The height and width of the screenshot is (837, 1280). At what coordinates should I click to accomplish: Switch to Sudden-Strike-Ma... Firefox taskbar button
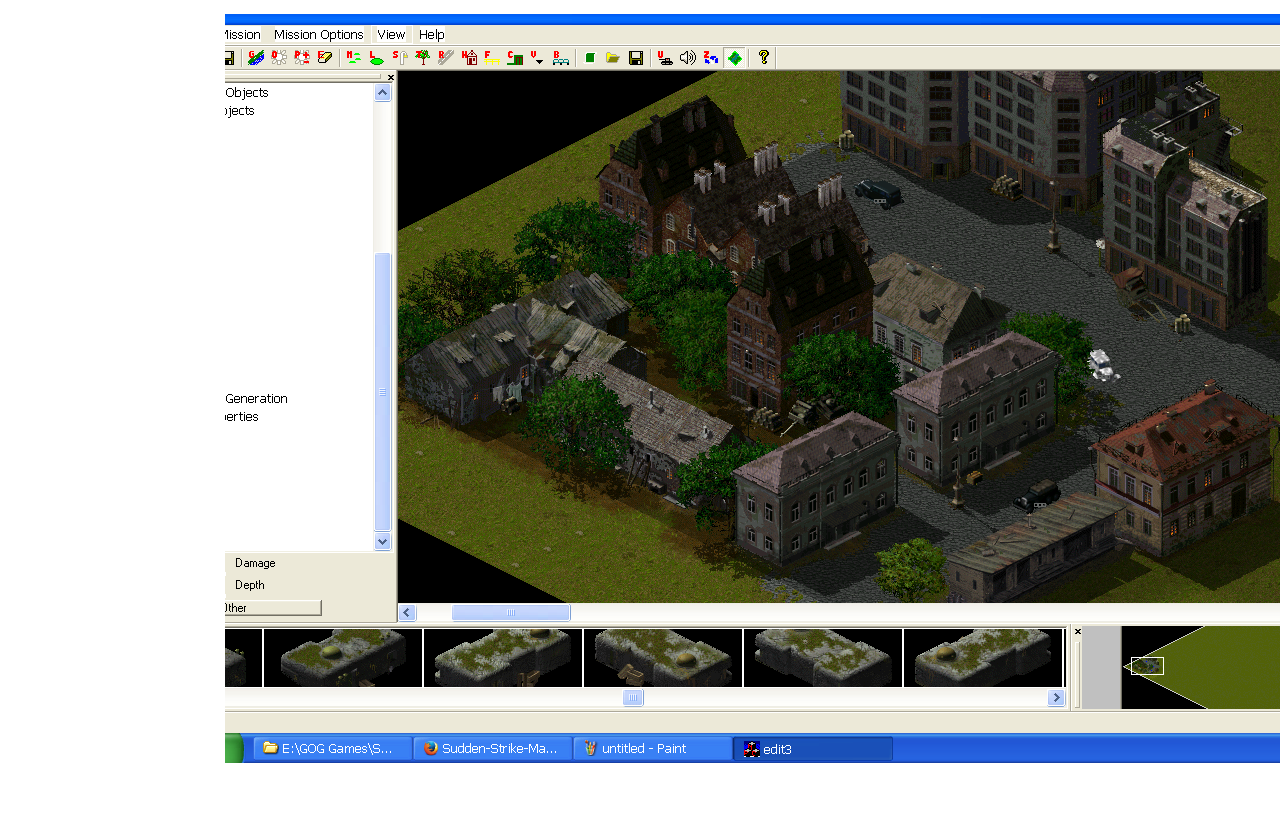pos(493,749)
